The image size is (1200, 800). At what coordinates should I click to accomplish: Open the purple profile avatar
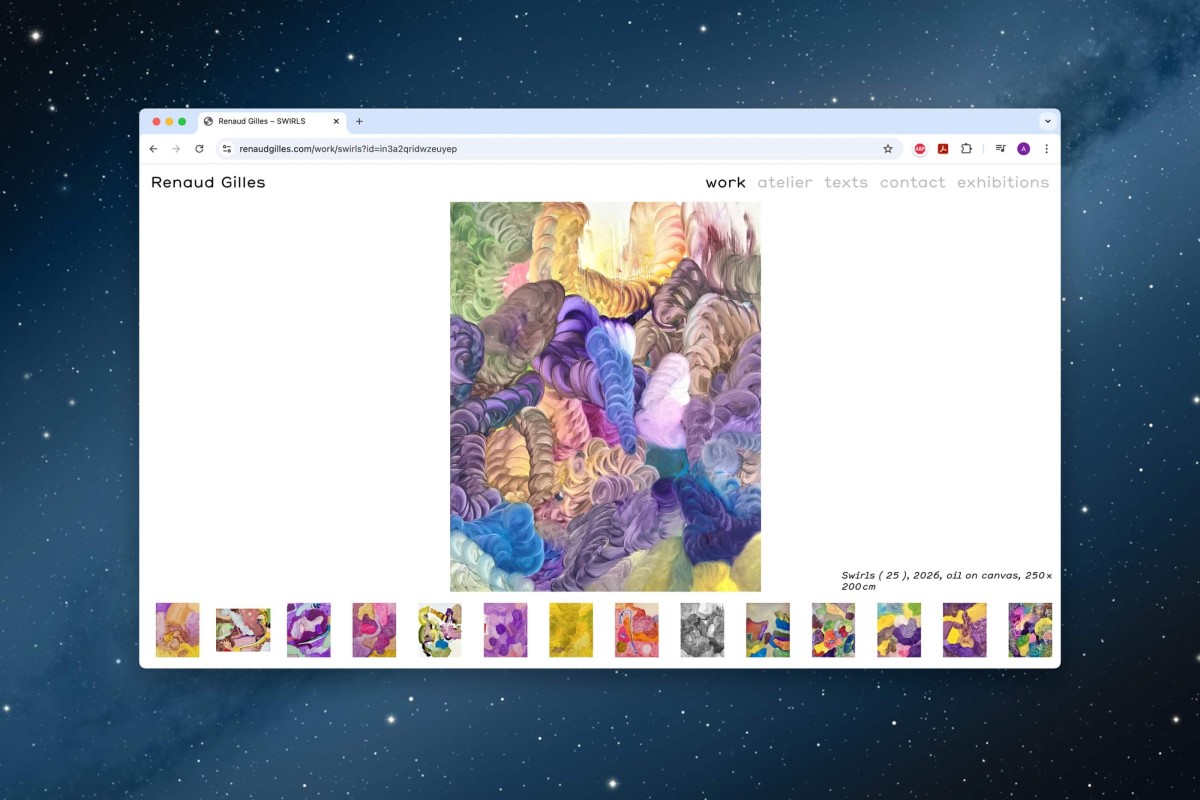pos(1023,149)
